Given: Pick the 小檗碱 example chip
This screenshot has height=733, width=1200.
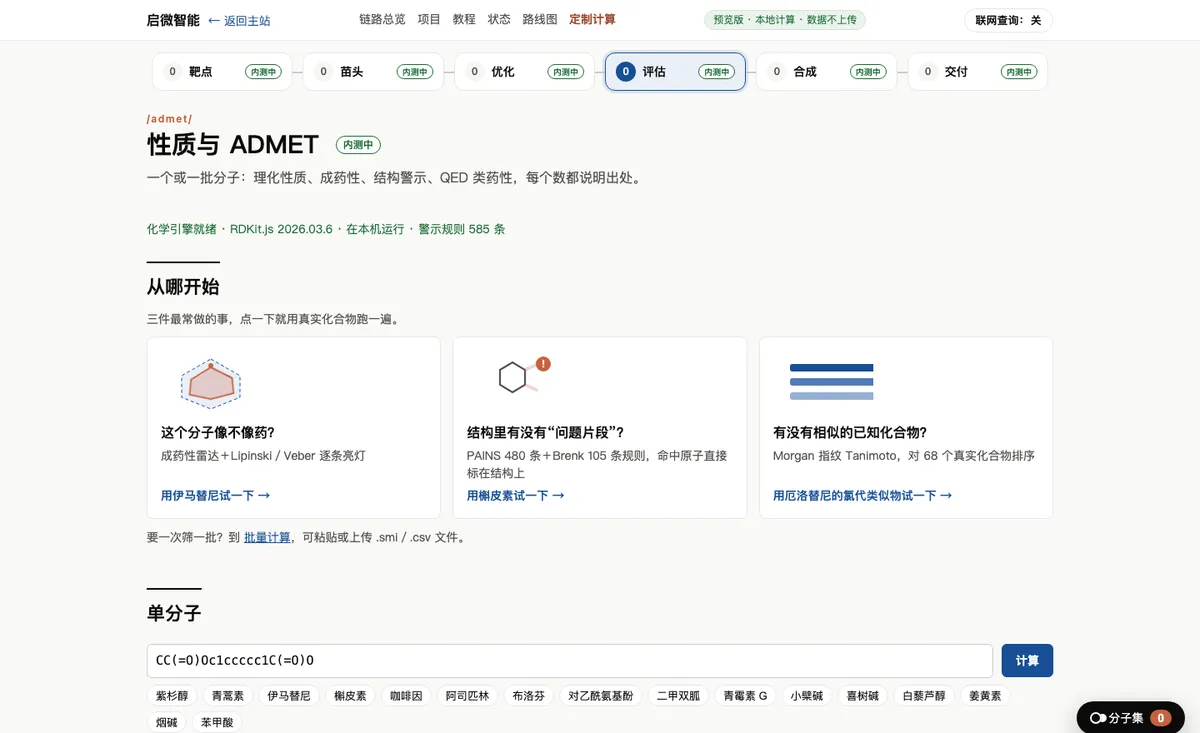Looking at the screenshot, I should click(807, 696).
